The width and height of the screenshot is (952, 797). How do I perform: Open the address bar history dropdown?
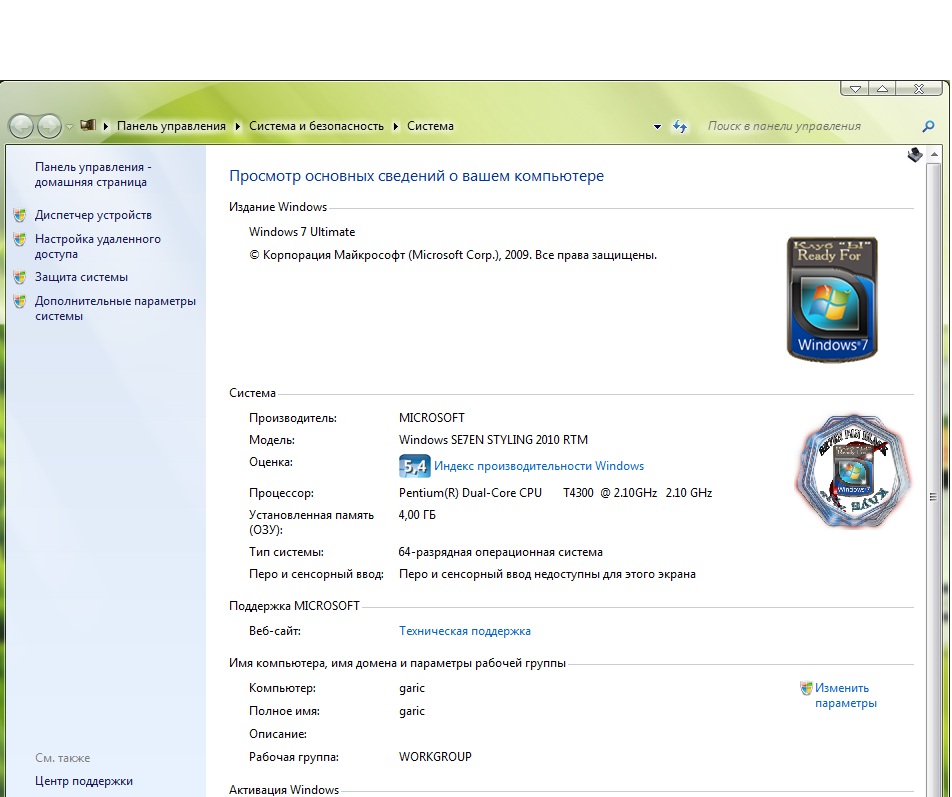(657, 127)
